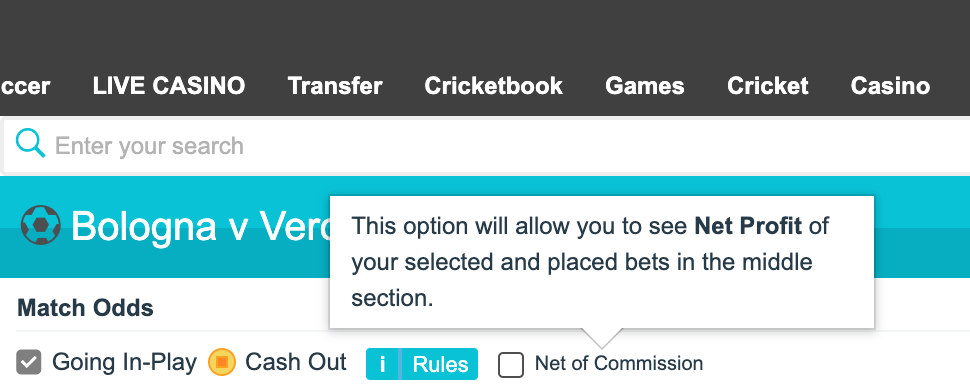Click the magnifying glass search icon

(x=30, y=144)
